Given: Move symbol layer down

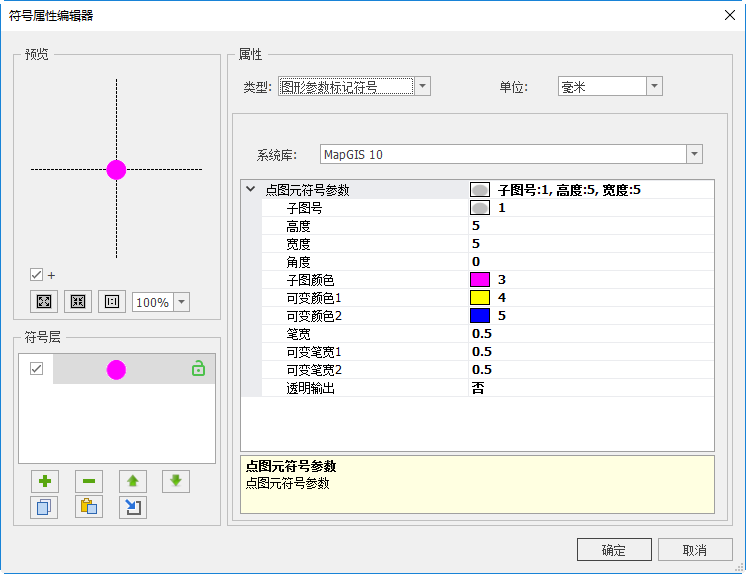Looking at the screenshot, I should click(176, 481).
